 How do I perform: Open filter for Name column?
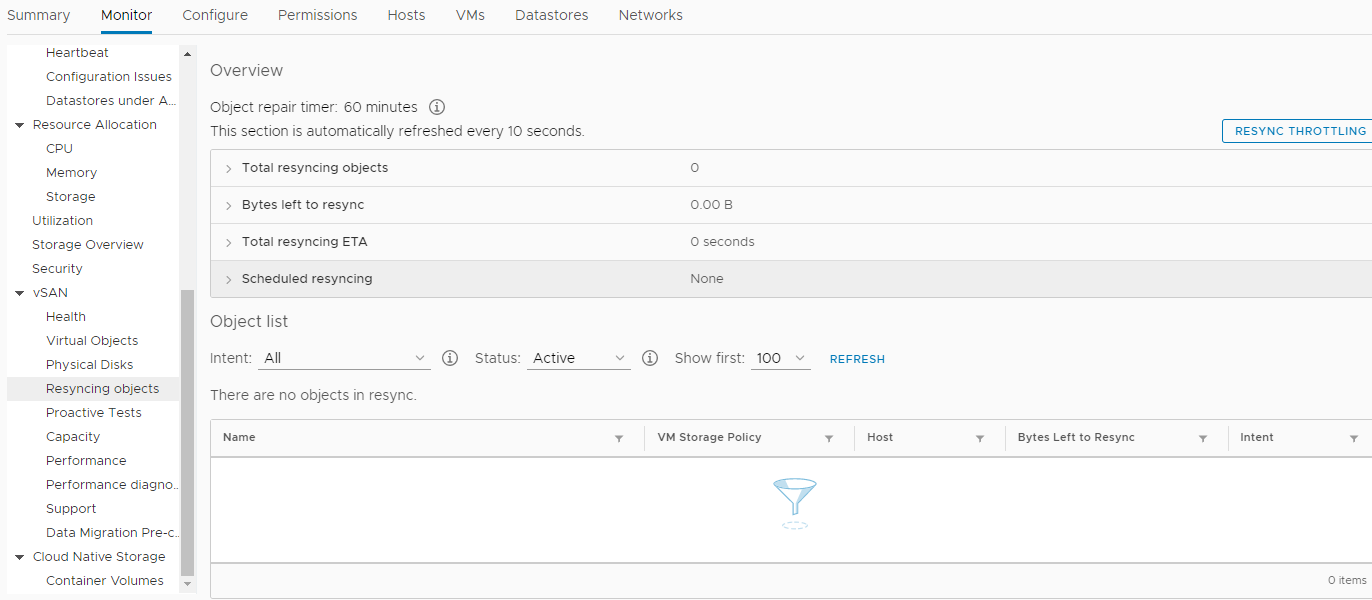coord(619,438)
